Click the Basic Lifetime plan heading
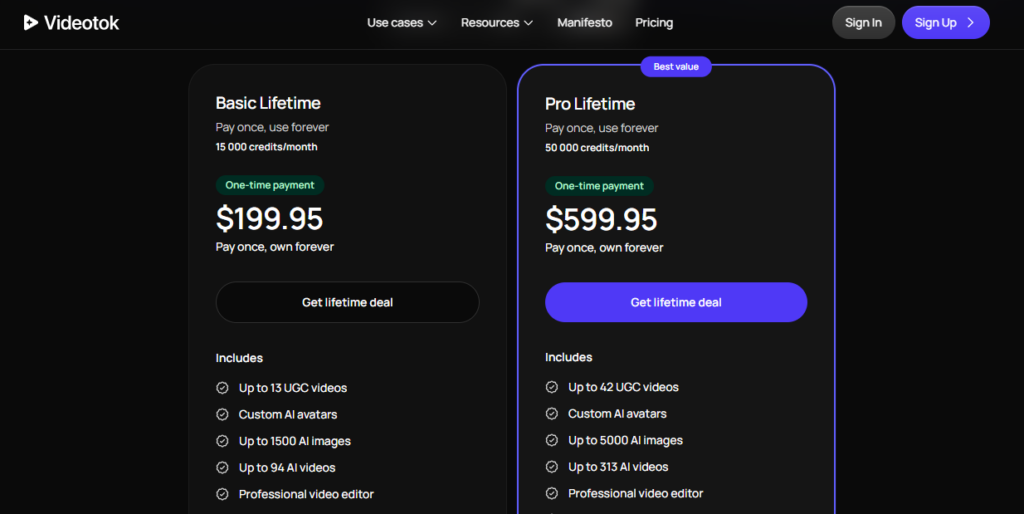This screenshot has height=514, width=1024. (268, 103)
